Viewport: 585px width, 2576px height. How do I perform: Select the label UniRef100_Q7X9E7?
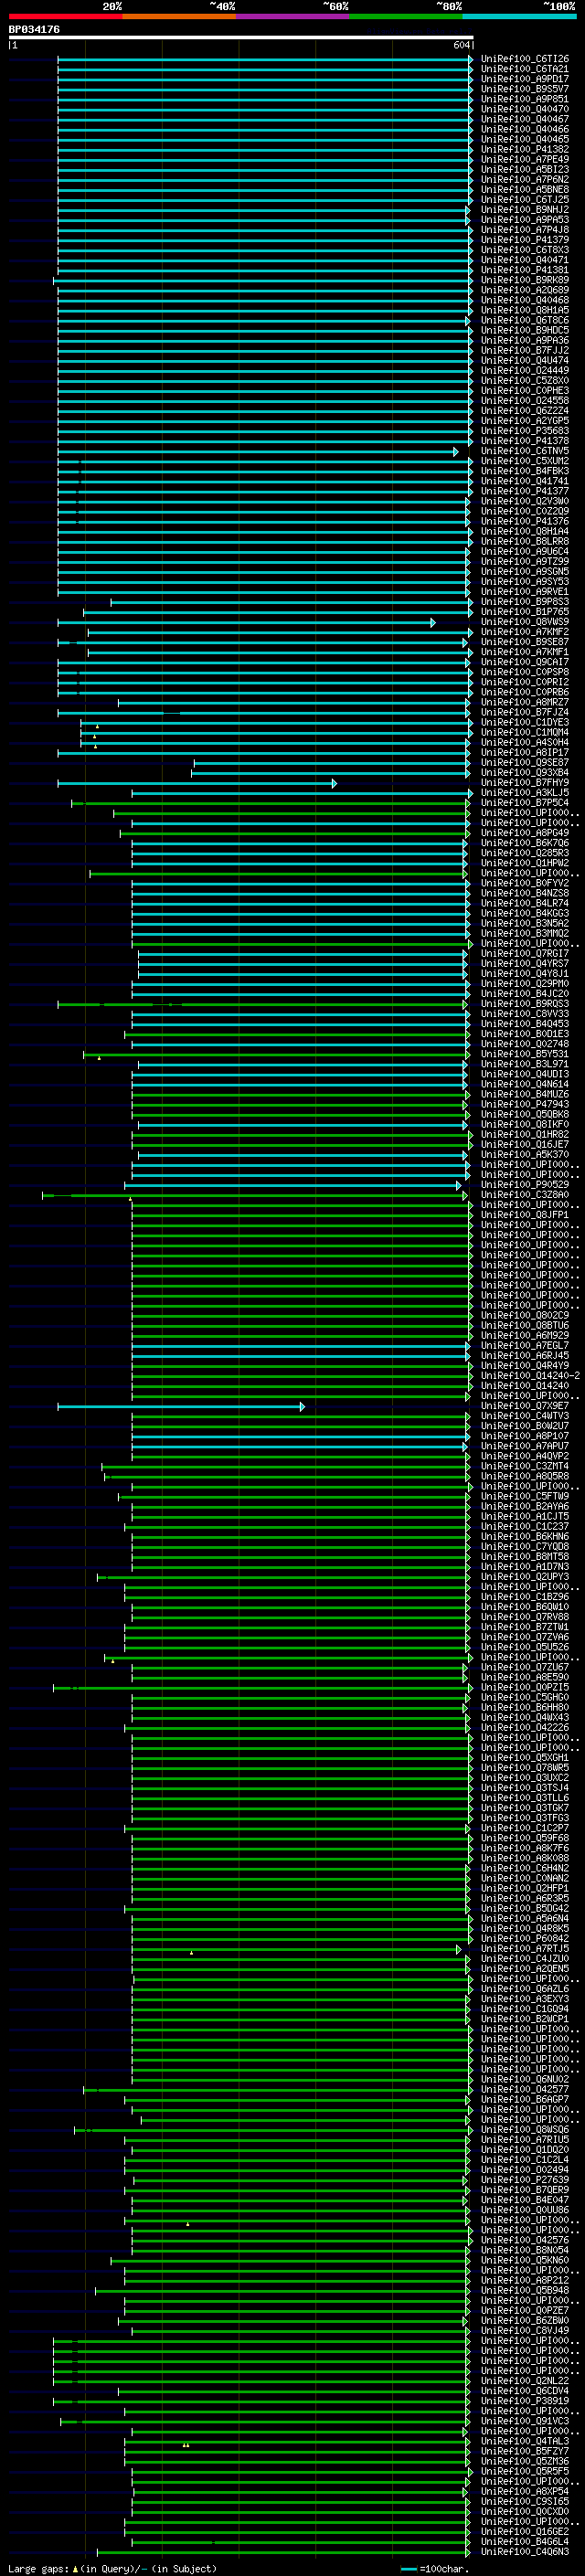click(525, 1406)
